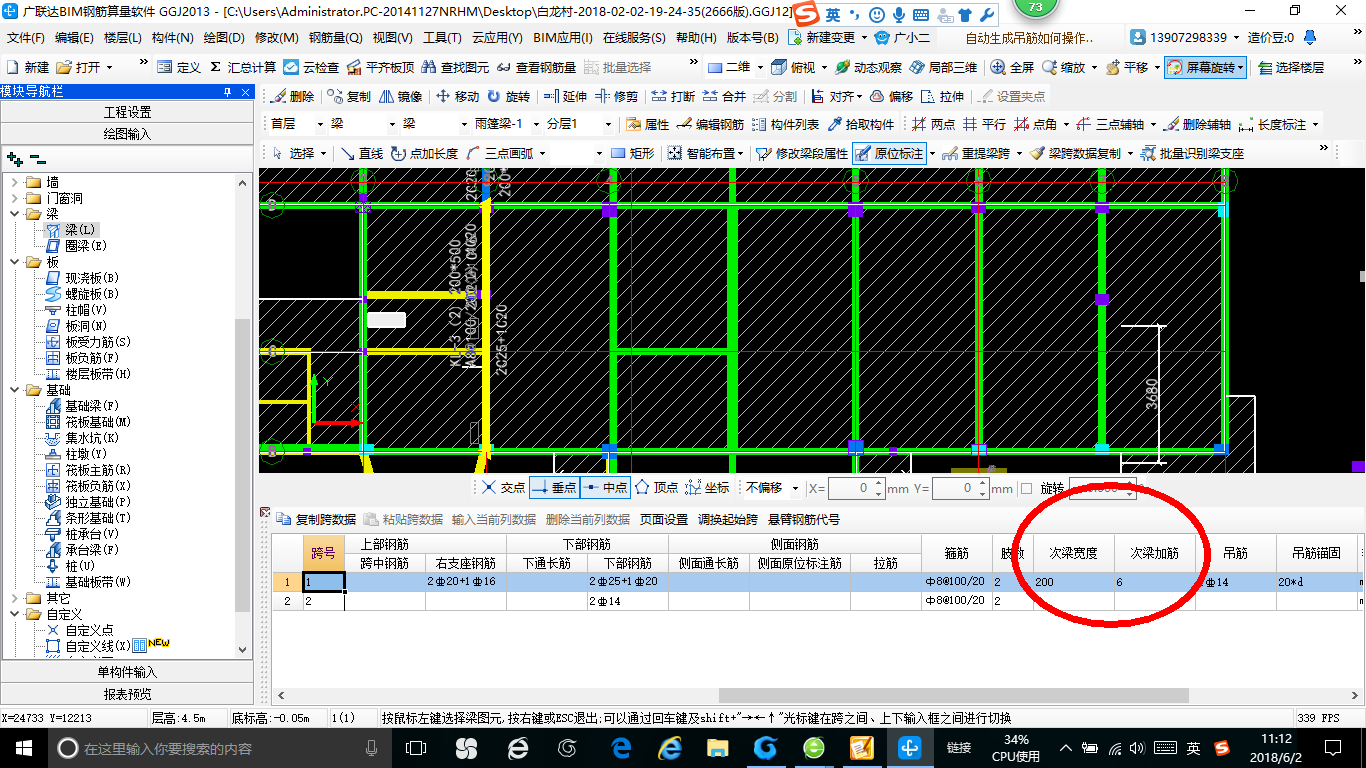1366x768 pixels.
Task: Toggle 坐标 coordinate snap
Action: coord(707,487)
